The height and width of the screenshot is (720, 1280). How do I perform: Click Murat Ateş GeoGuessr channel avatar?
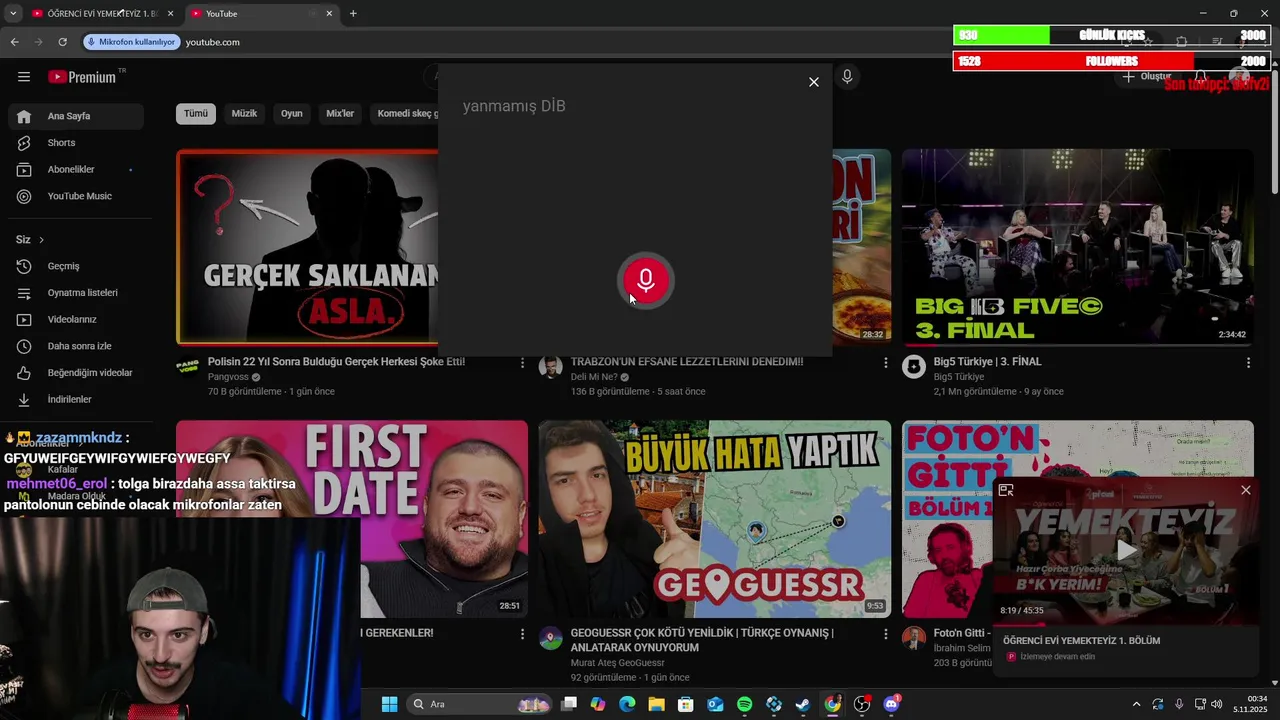[551, 638]
